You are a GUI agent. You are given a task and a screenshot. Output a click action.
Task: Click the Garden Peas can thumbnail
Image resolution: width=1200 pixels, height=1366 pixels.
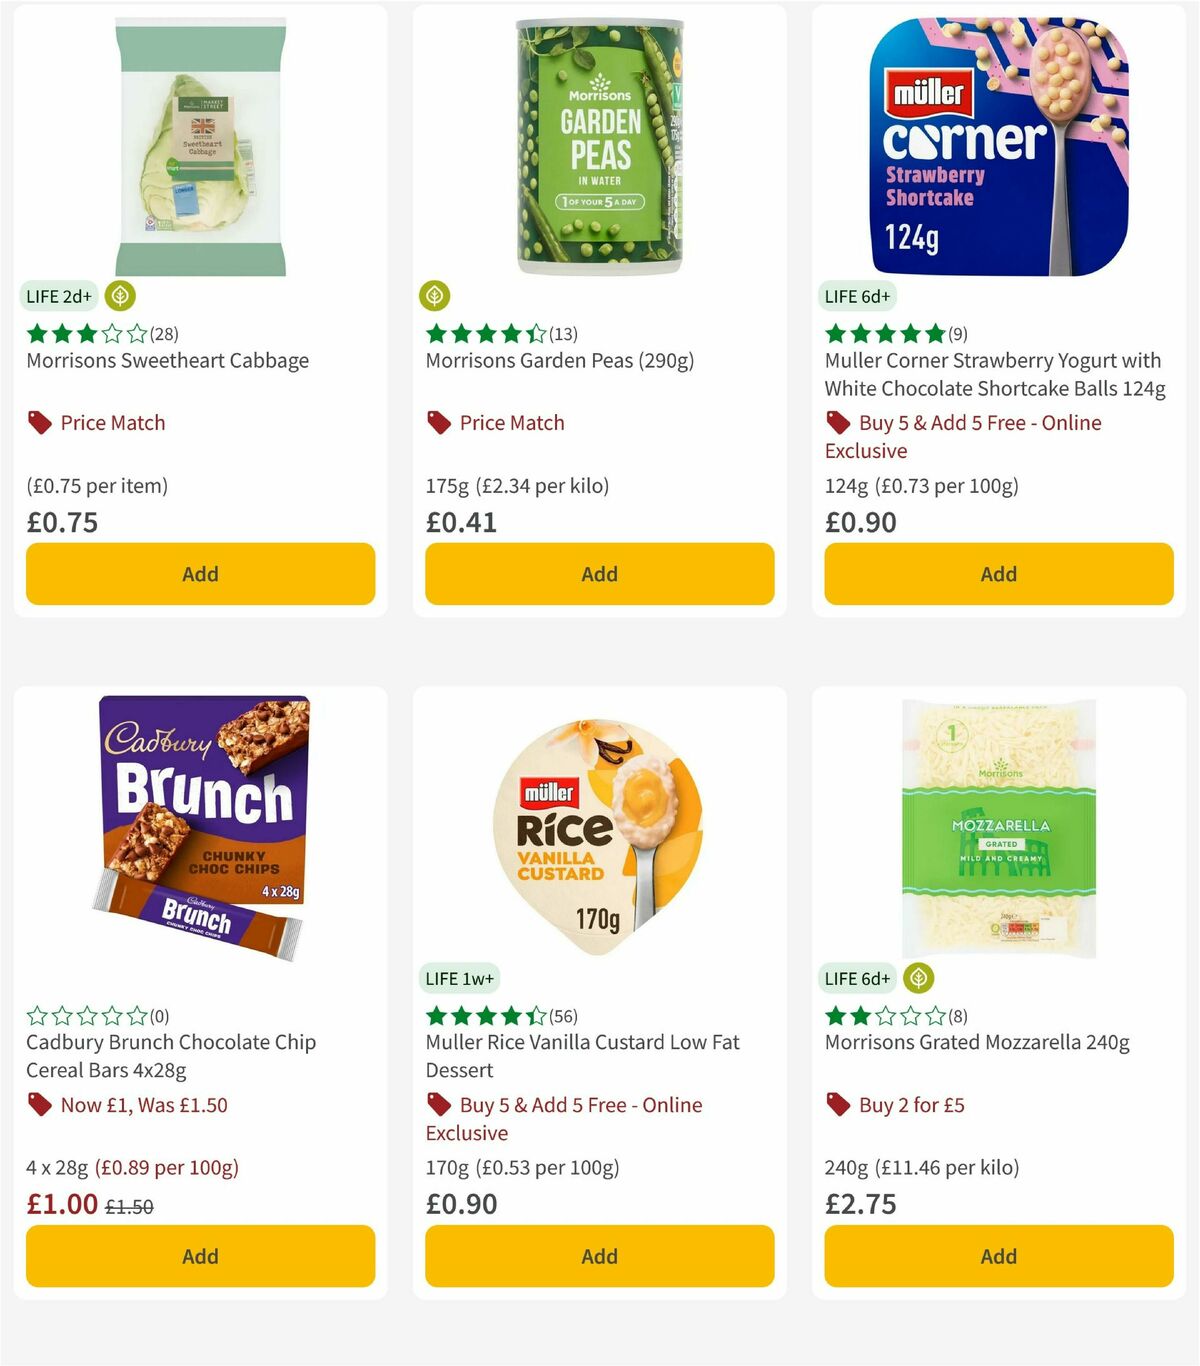599,145
